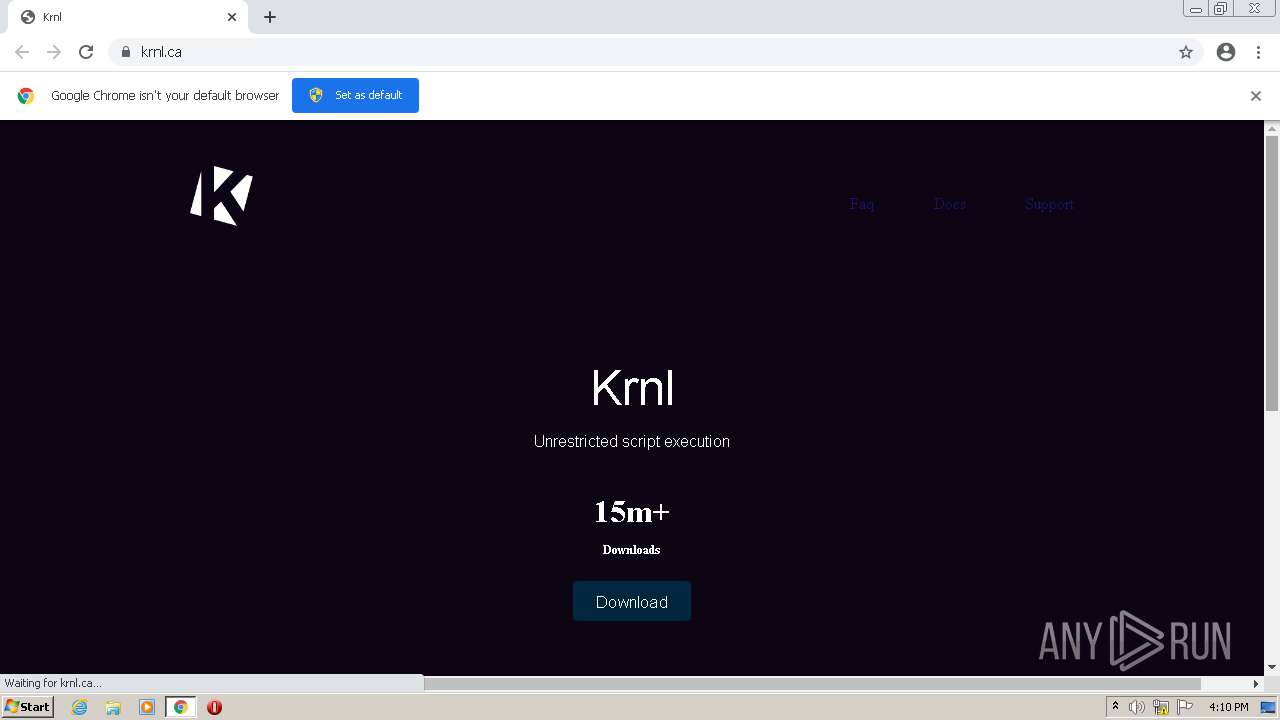Open the Docs link
This screenshot has height=720, width=1280.
950,204
